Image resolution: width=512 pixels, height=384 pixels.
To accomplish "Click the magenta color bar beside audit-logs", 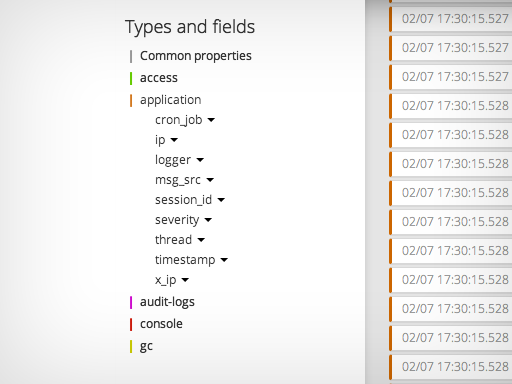I will point(131,302).
